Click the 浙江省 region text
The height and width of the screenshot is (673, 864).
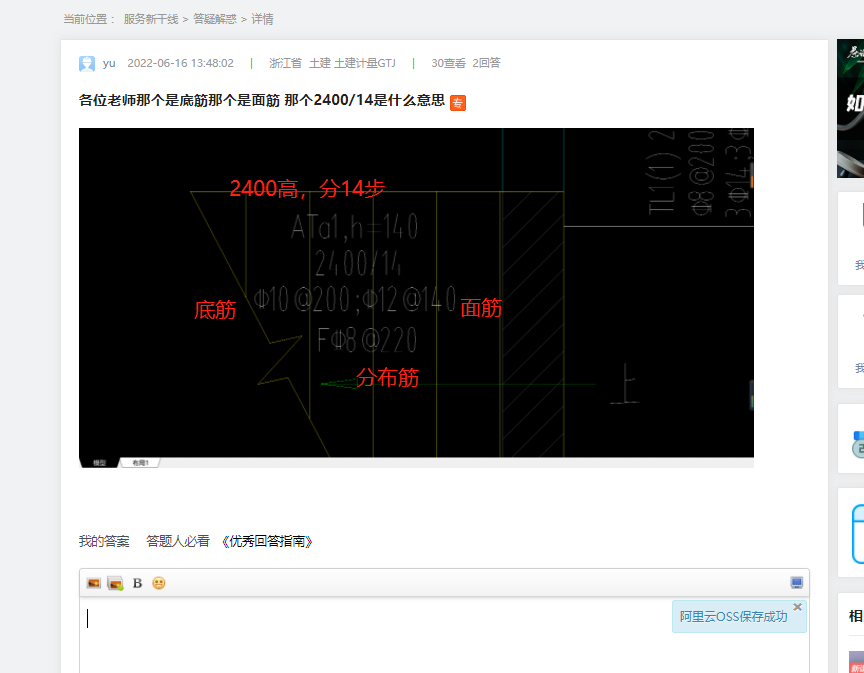coord(285,63)
